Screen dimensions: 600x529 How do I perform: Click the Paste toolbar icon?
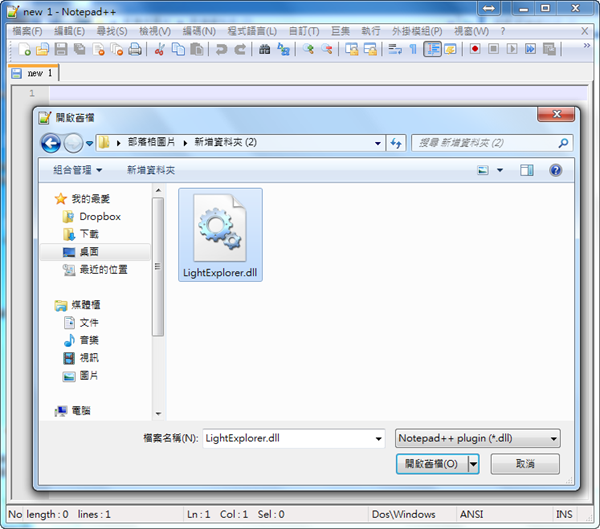(197, 49)
